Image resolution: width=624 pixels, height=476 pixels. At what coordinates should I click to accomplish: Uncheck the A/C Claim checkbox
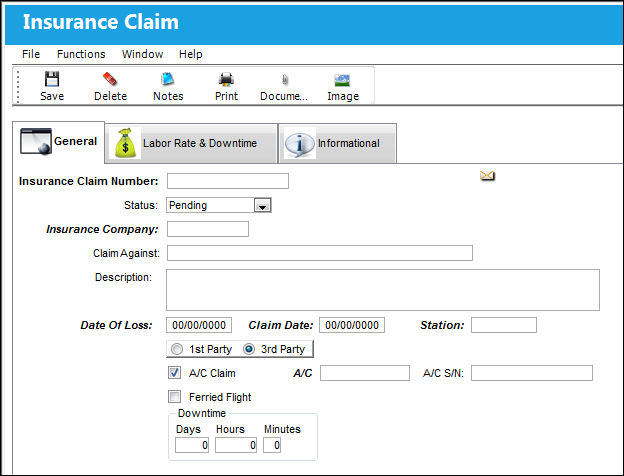(174, 373)
